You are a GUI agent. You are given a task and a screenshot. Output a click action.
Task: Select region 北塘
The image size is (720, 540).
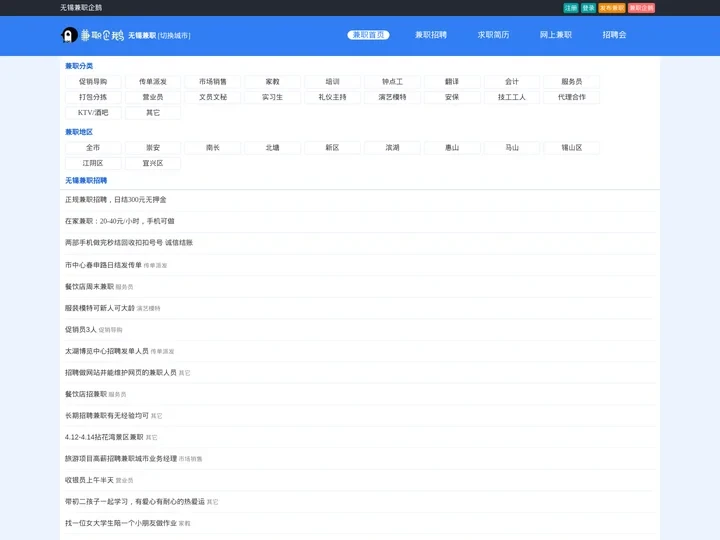coord(273,148)
